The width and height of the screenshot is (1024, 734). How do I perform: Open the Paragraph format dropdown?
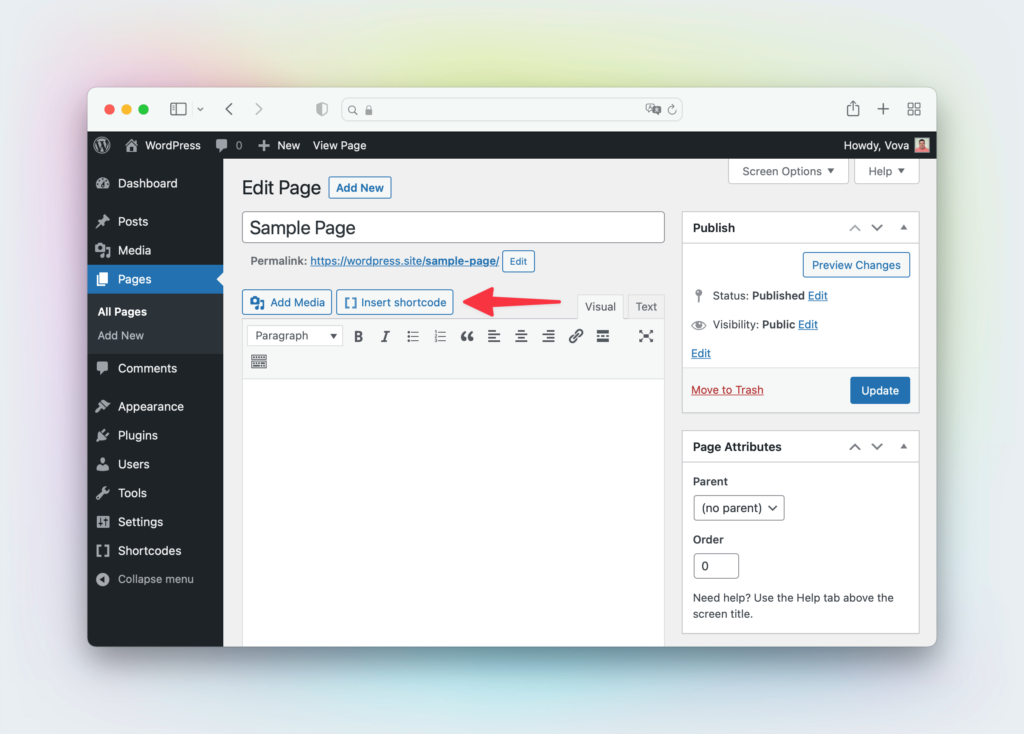(295, 336)
